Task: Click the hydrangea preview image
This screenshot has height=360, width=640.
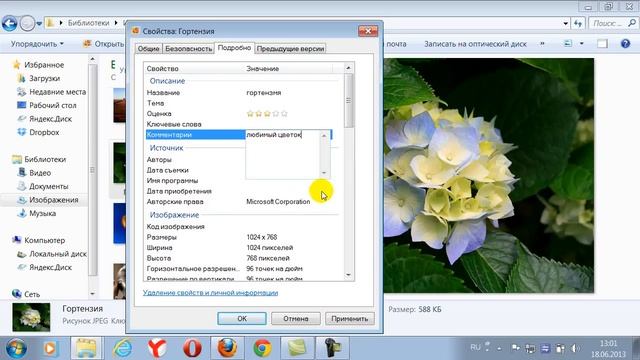Action: pyautogui.click(x=488, y=175)
